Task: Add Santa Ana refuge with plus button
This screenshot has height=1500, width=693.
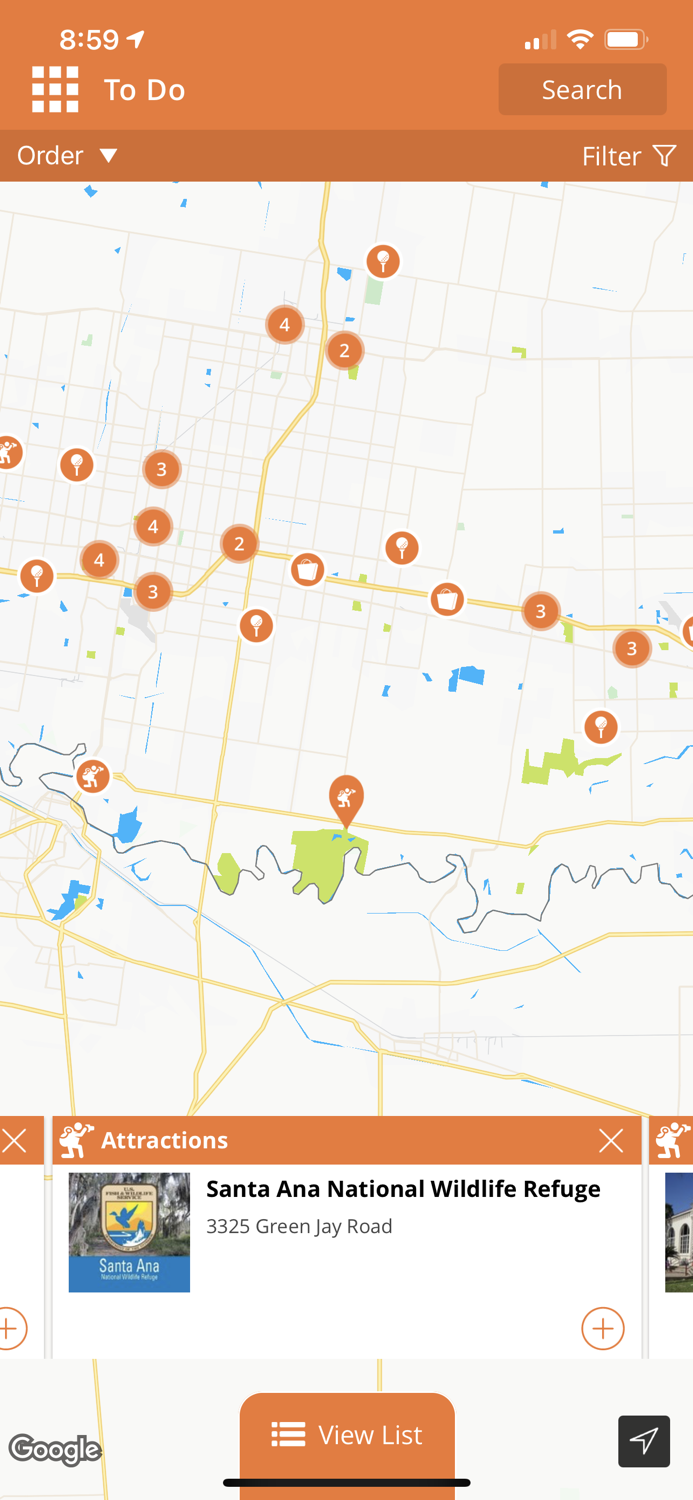Action: [x=603, y=1328]
